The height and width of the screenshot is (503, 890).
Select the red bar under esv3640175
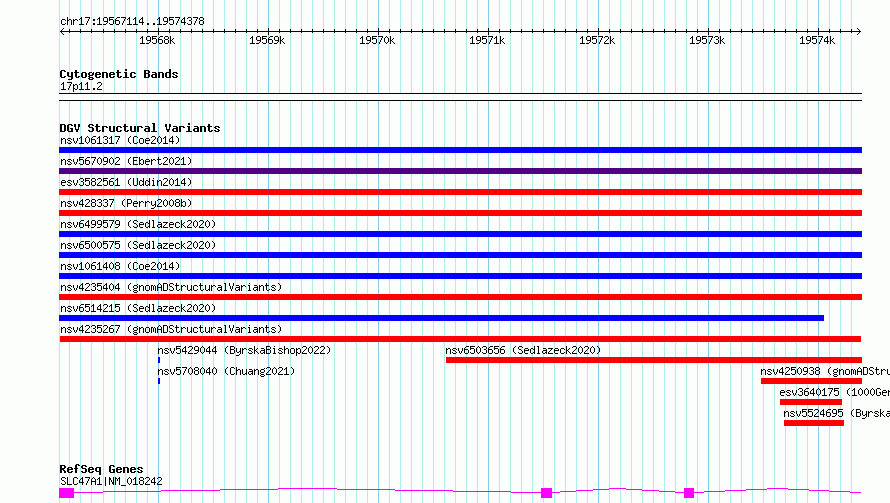pos(811,402)
